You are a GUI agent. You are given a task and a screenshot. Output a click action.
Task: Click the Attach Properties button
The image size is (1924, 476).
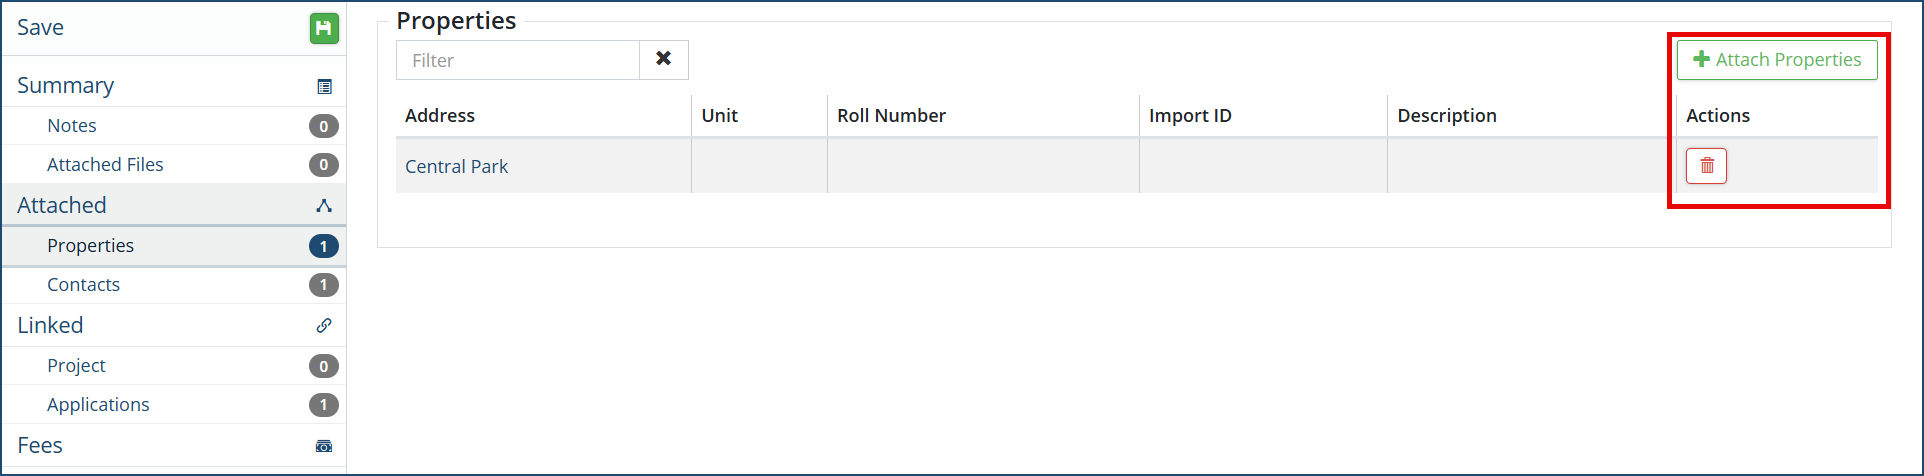1776,60
